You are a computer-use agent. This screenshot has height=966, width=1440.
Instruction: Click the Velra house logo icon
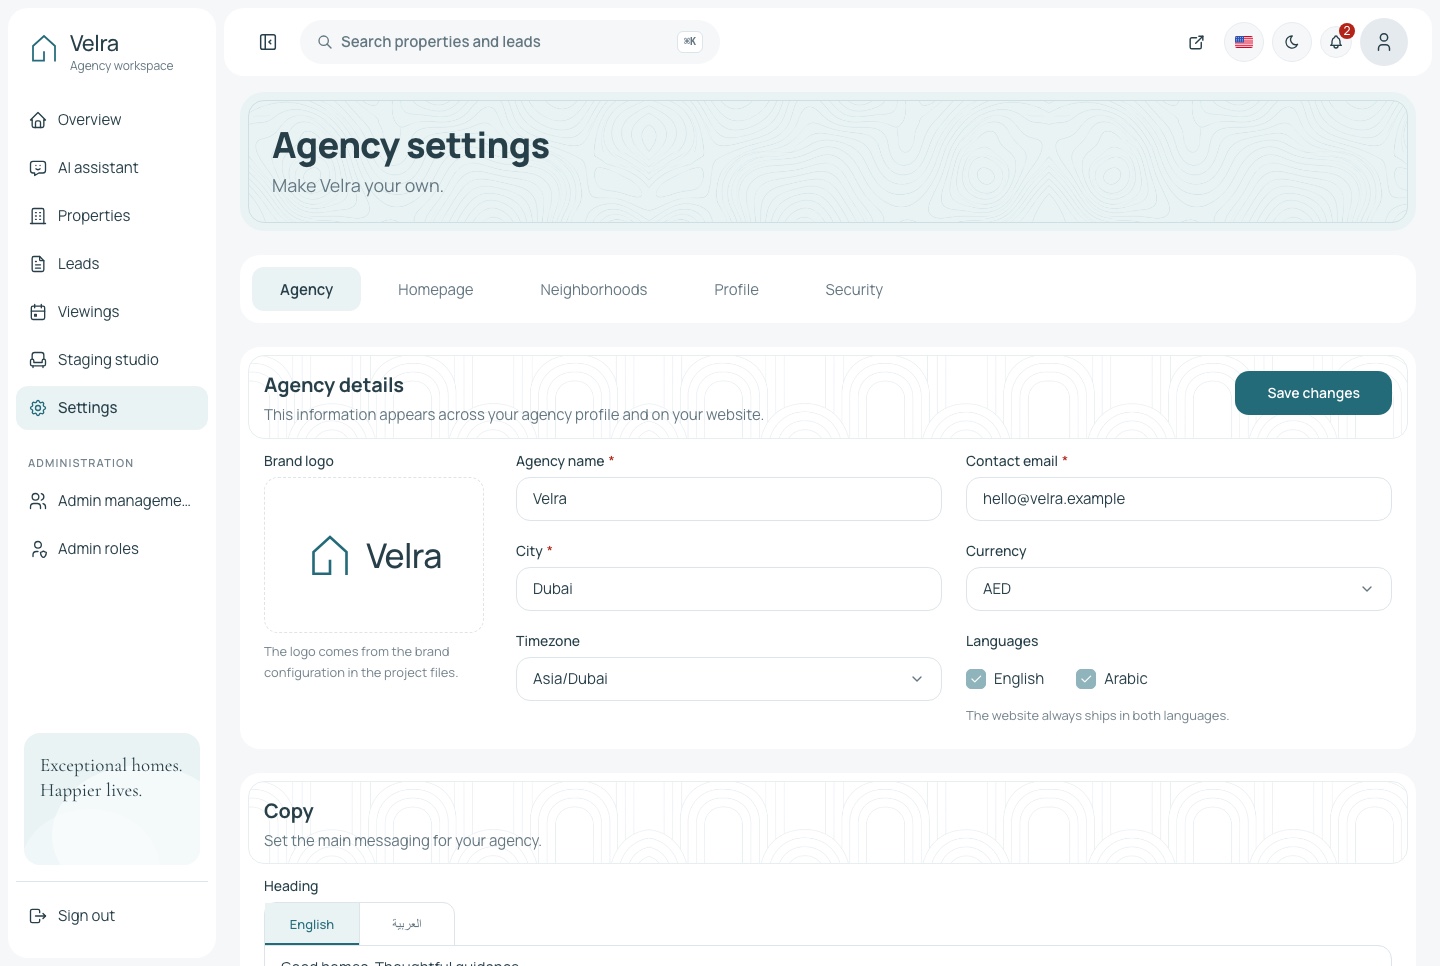pos(44,49)
